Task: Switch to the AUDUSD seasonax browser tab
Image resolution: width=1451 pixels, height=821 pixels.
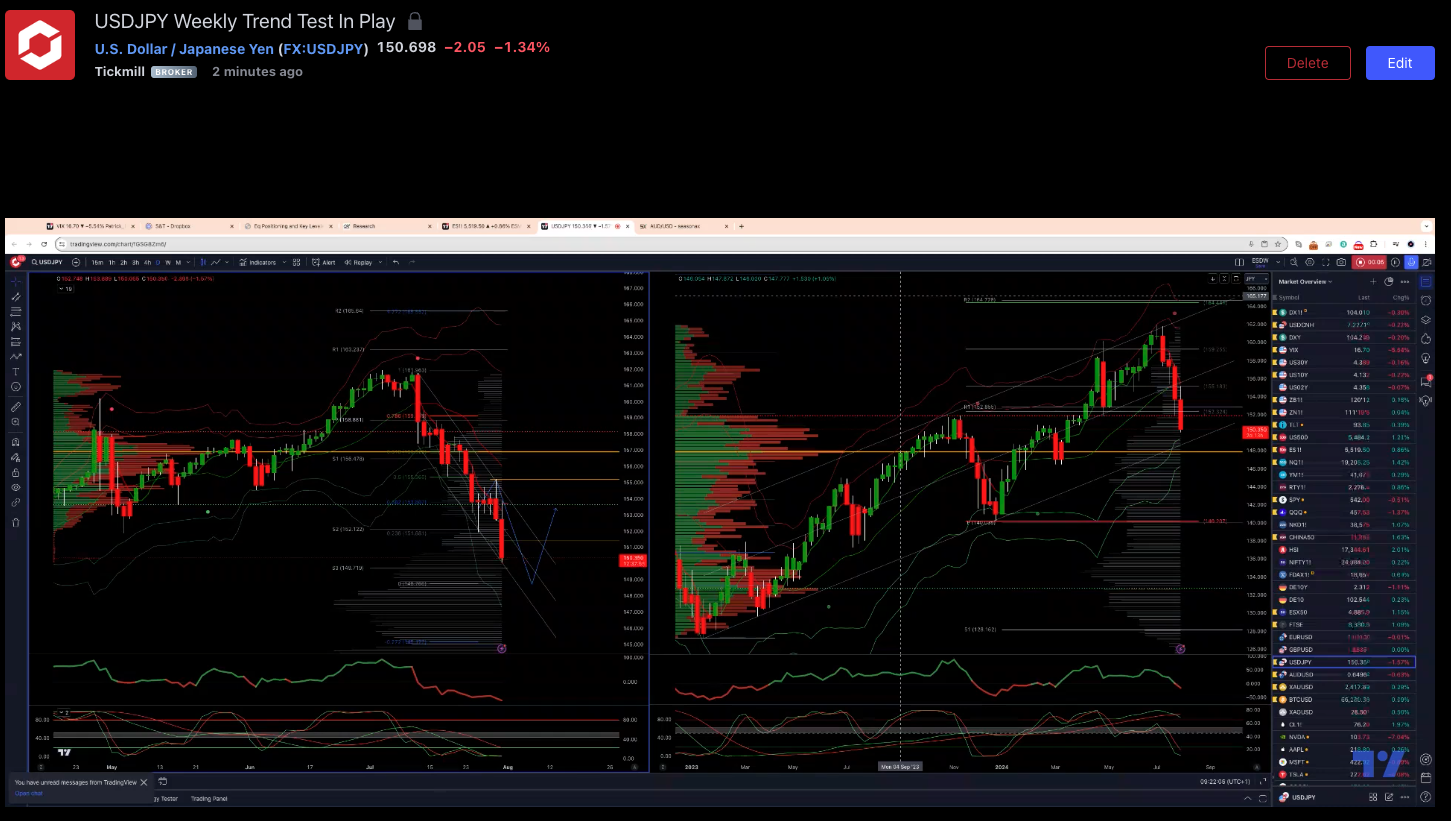Action: click(x=683, y=226)
